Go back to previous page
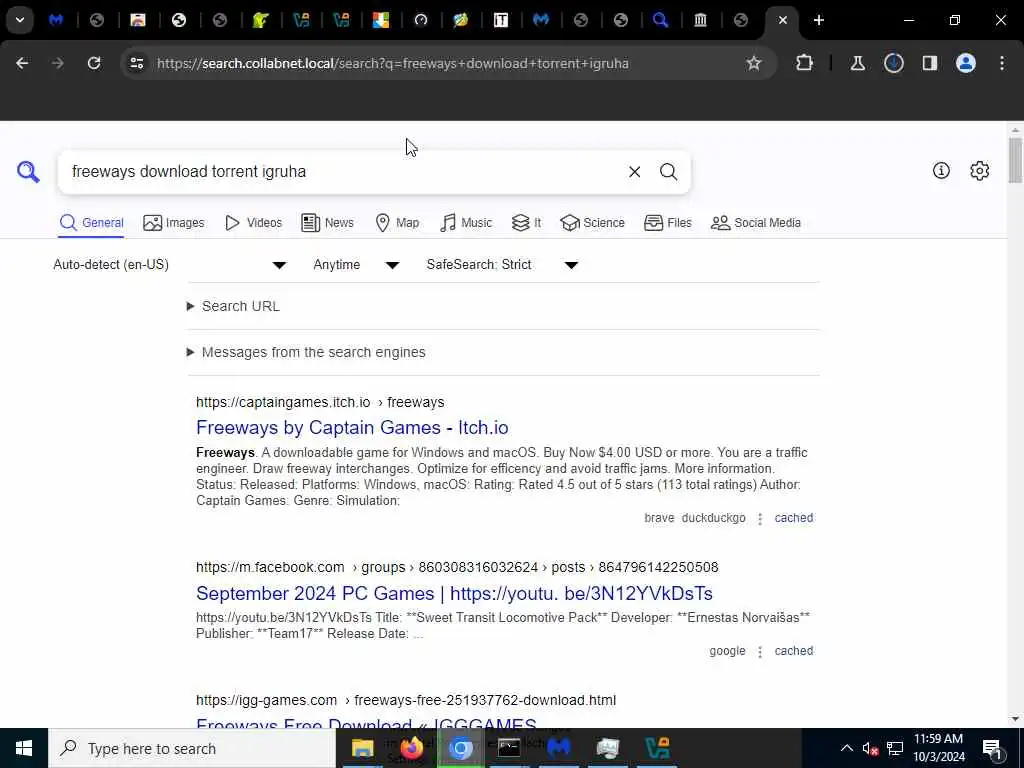The width and height of the screenshot is (1024, 768). pyautogui.click(x=22, y=63)
